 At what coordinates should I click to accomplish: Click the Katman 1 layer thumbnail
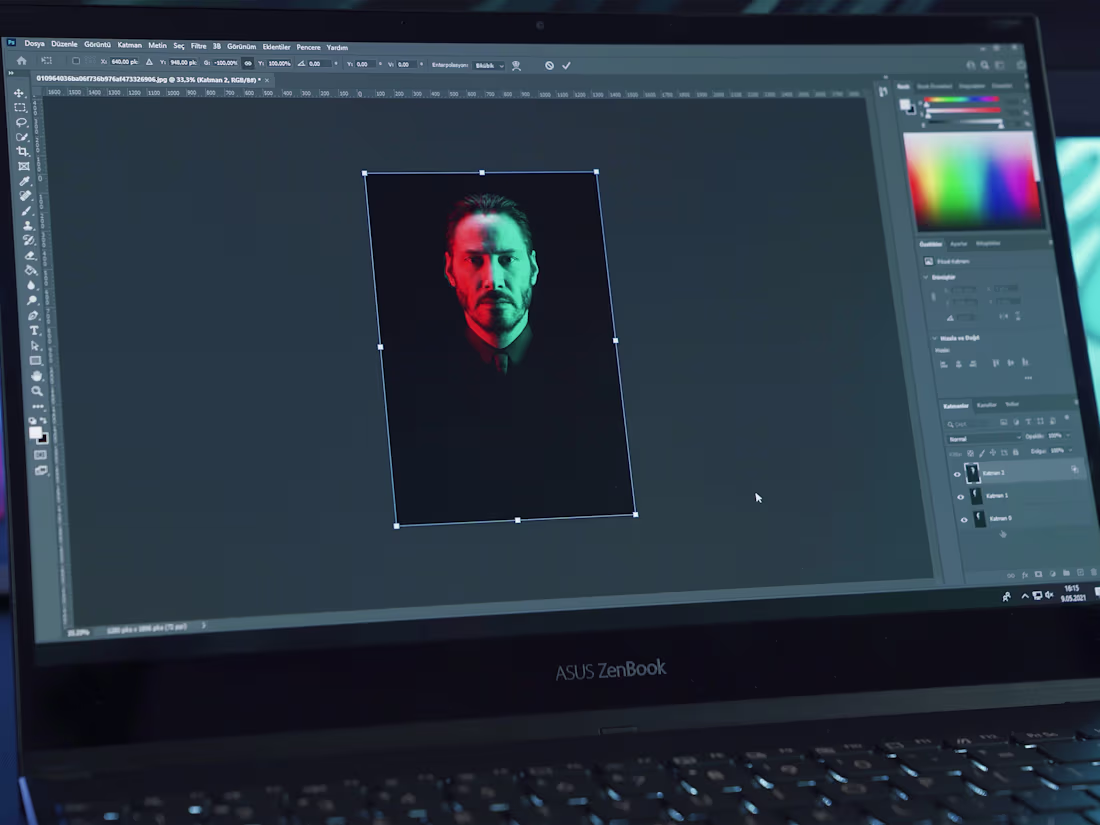(x=976, y=497)
